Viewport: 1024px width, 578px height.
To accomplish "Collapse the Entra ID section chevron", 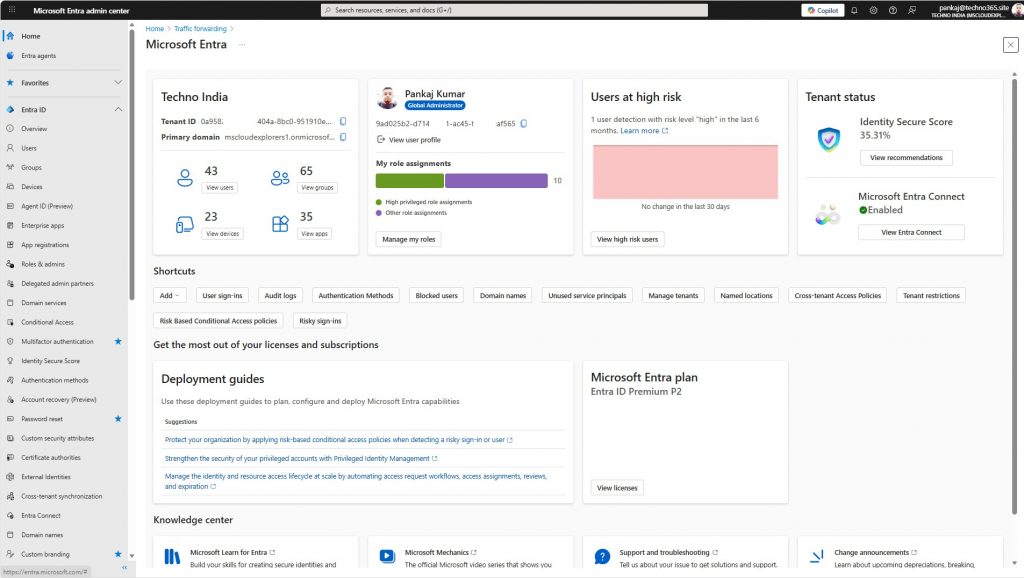I will 118,108.
